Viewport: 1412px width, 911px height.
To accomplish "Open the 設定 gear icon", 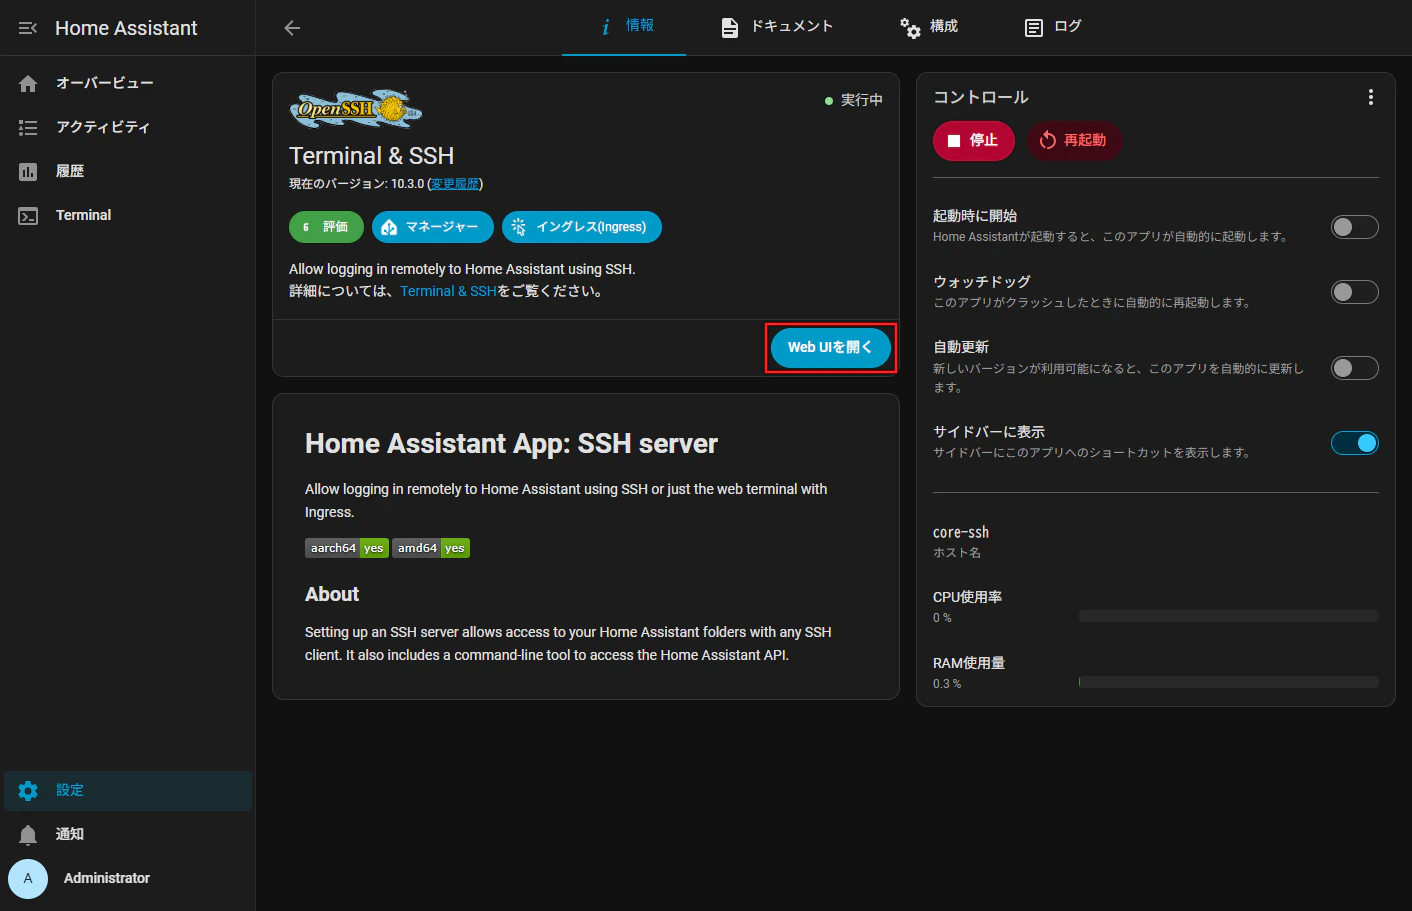I will [28, 790].
